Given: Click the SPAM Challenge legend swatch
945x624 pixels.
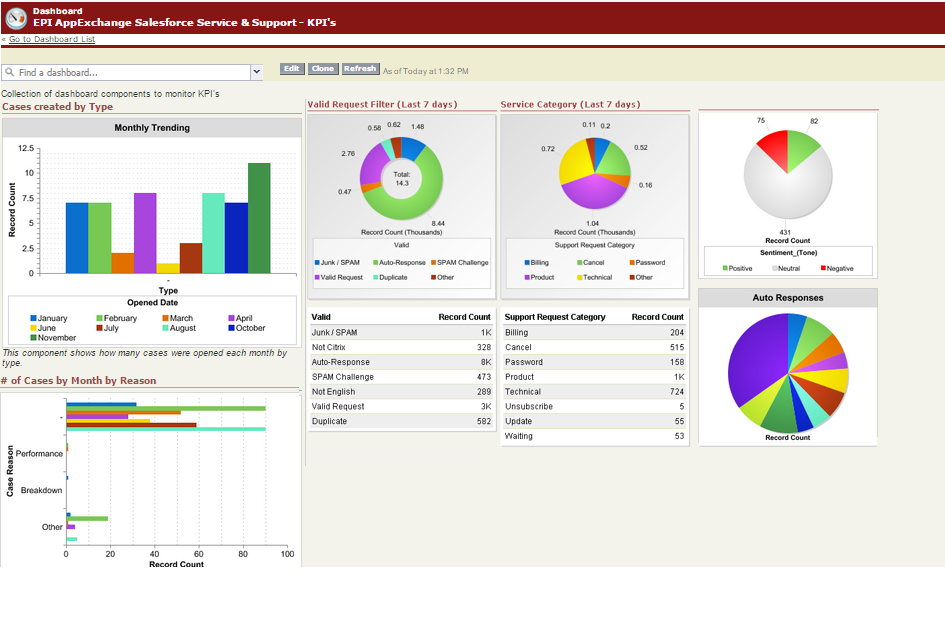Looking at the screenshot, I should [433, 263].
